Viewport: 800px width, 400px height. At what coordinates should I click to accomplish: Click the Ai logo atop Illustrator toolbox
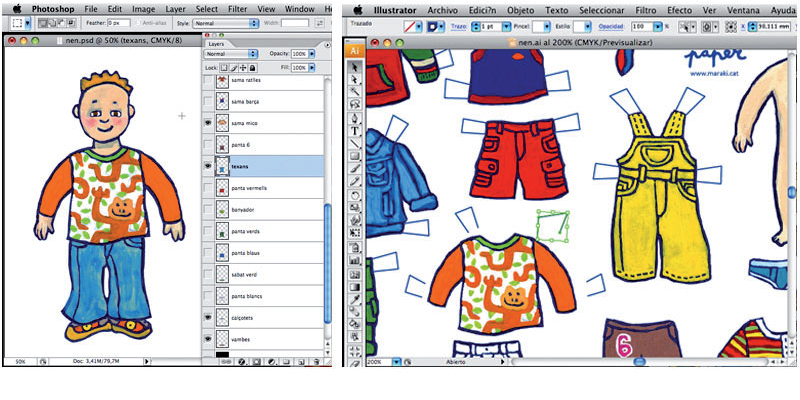[355, 50]
